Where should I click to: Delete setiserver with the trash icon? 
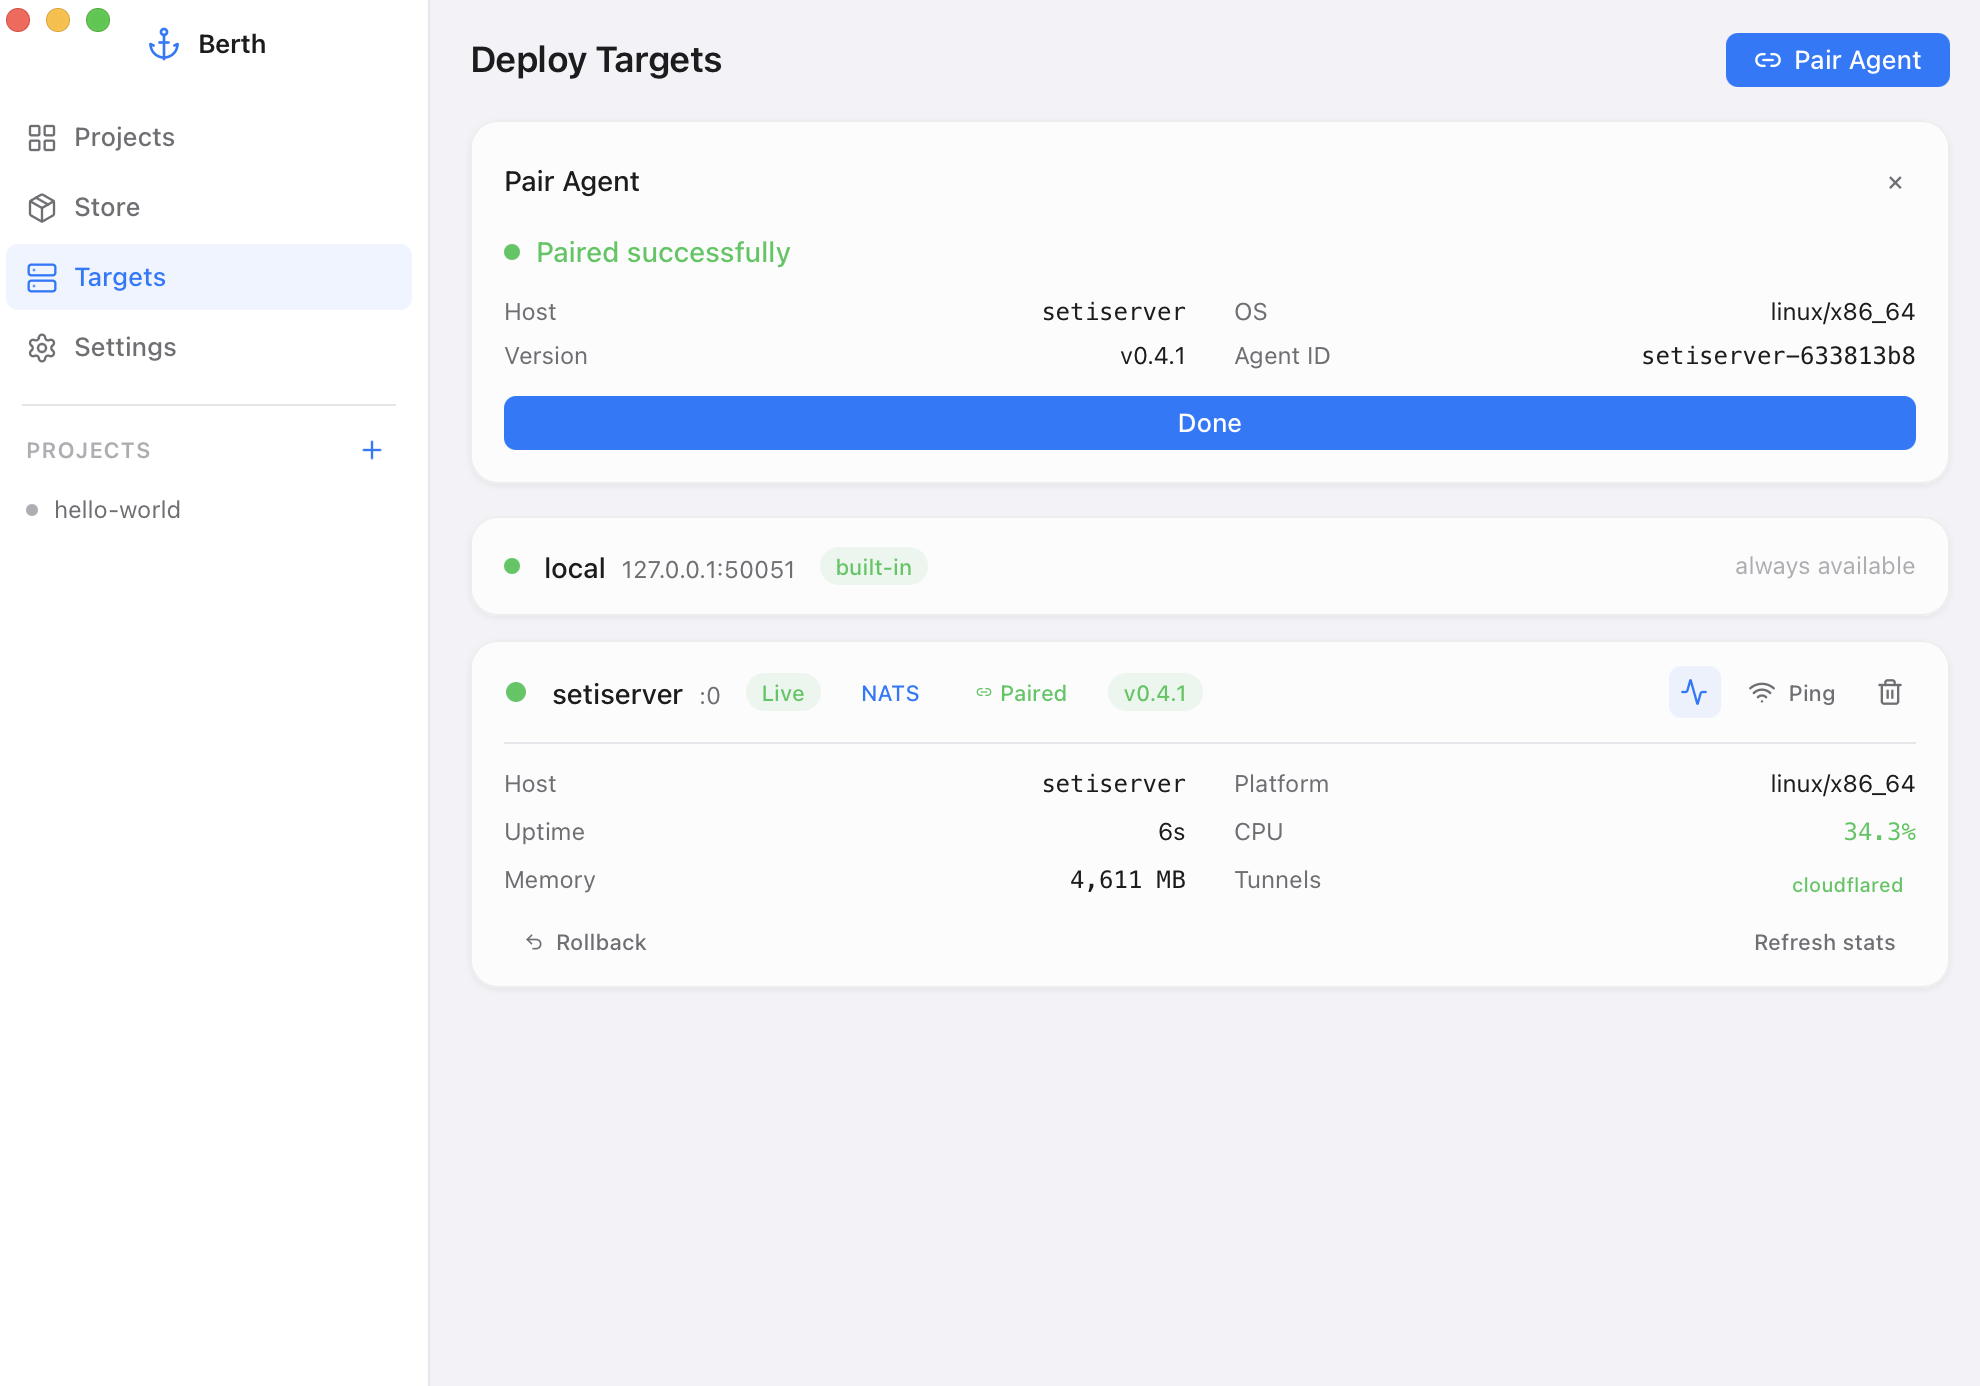tap(1889, 692)
